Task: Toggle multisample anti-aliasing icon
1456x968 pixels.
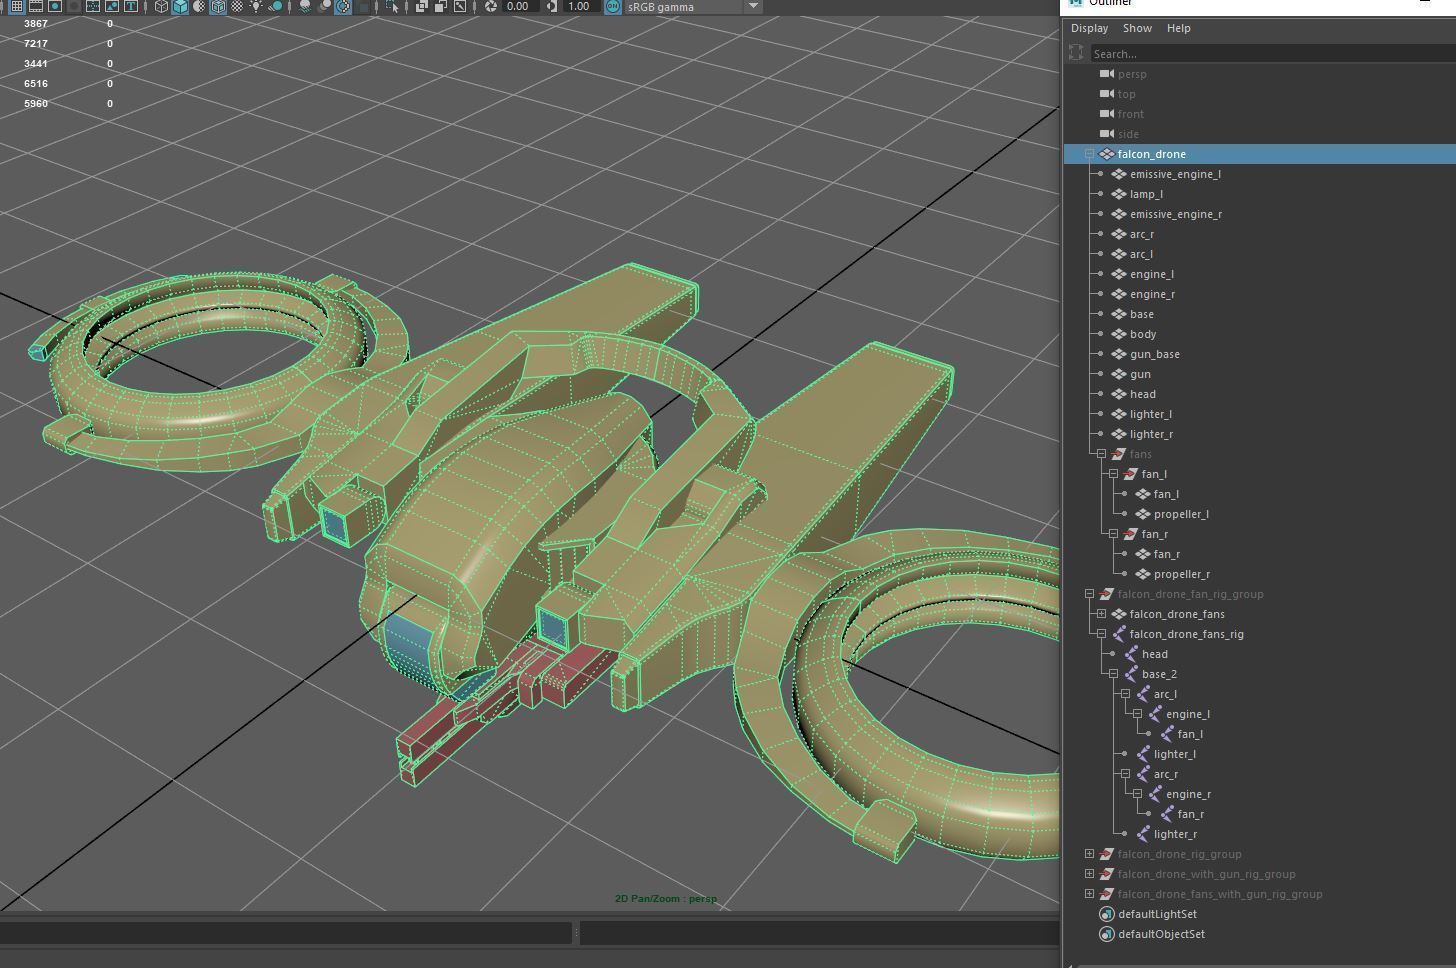Action: click(x=343, y=6)
